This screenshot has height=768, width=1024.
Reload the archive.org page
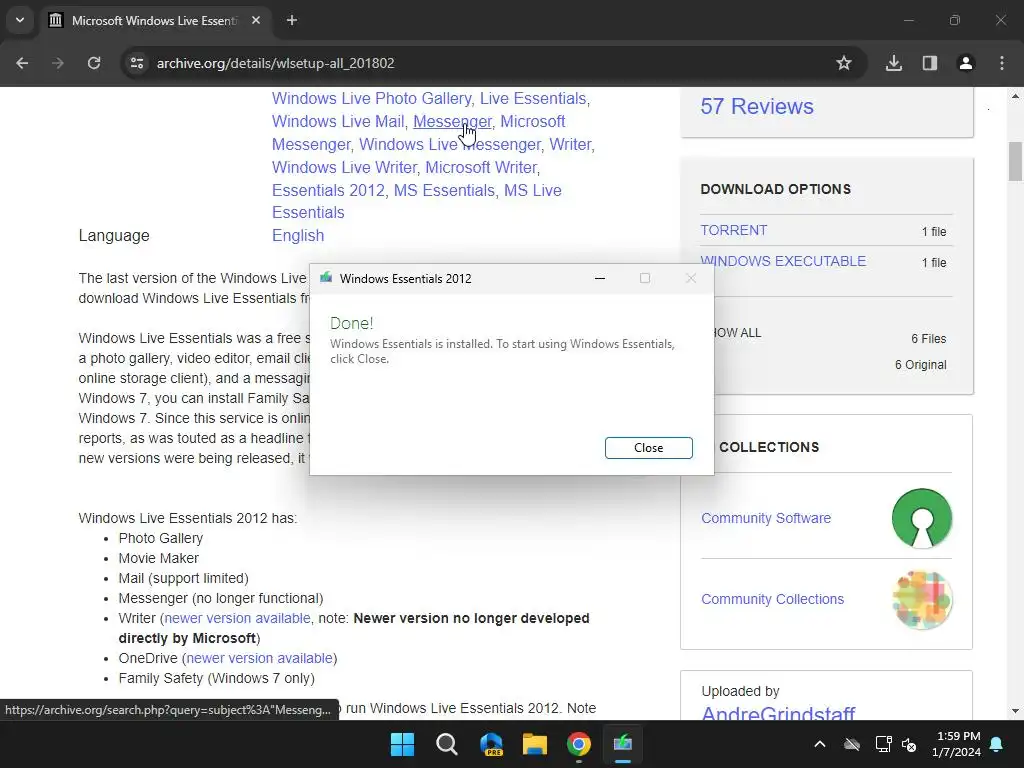pos(94,63)
